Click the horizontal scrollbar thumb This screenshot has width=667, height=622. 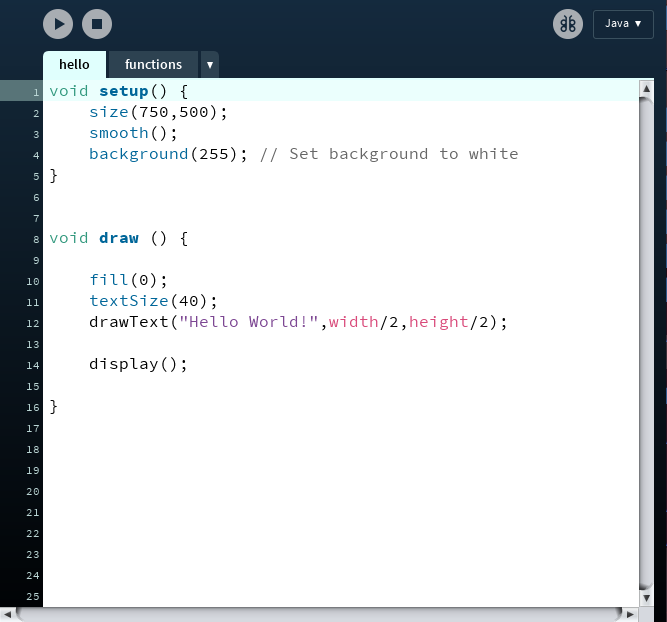(319, 614)
